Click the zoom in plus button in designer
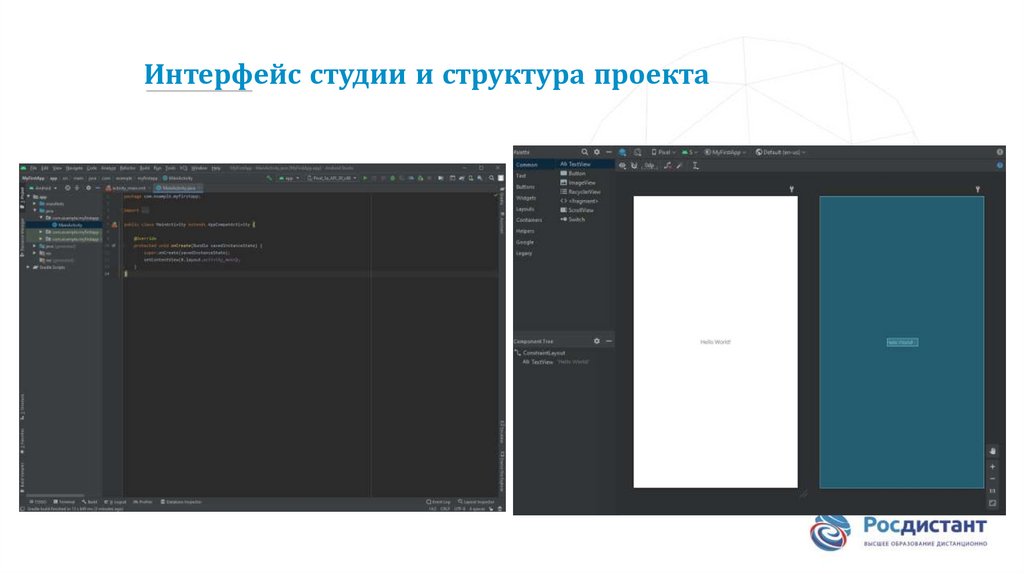The image size is (1024, 574). point(992,466)
